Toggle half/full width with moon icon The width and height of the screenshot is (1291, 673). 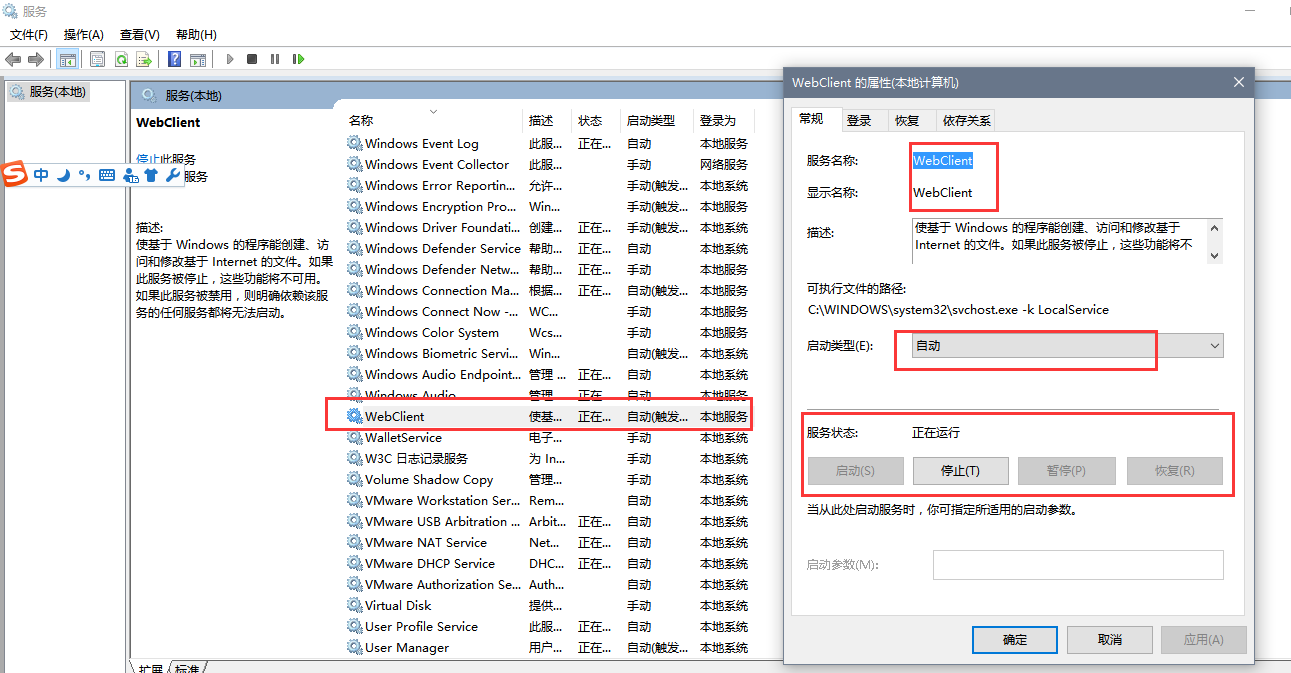tap(63, 175)
